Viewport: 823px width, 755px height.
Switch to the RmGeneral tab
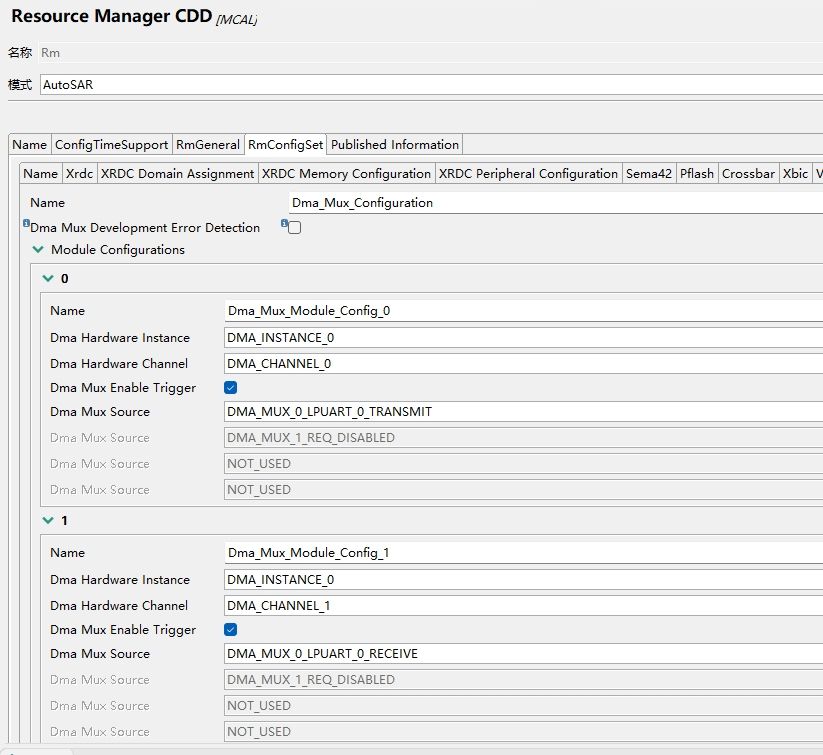tap(208, 145)
